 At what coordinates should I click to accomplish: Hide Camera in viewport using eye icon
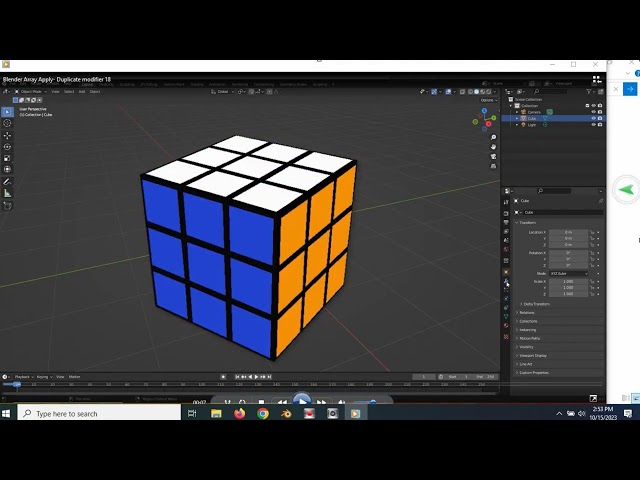[x=593, y=112]
